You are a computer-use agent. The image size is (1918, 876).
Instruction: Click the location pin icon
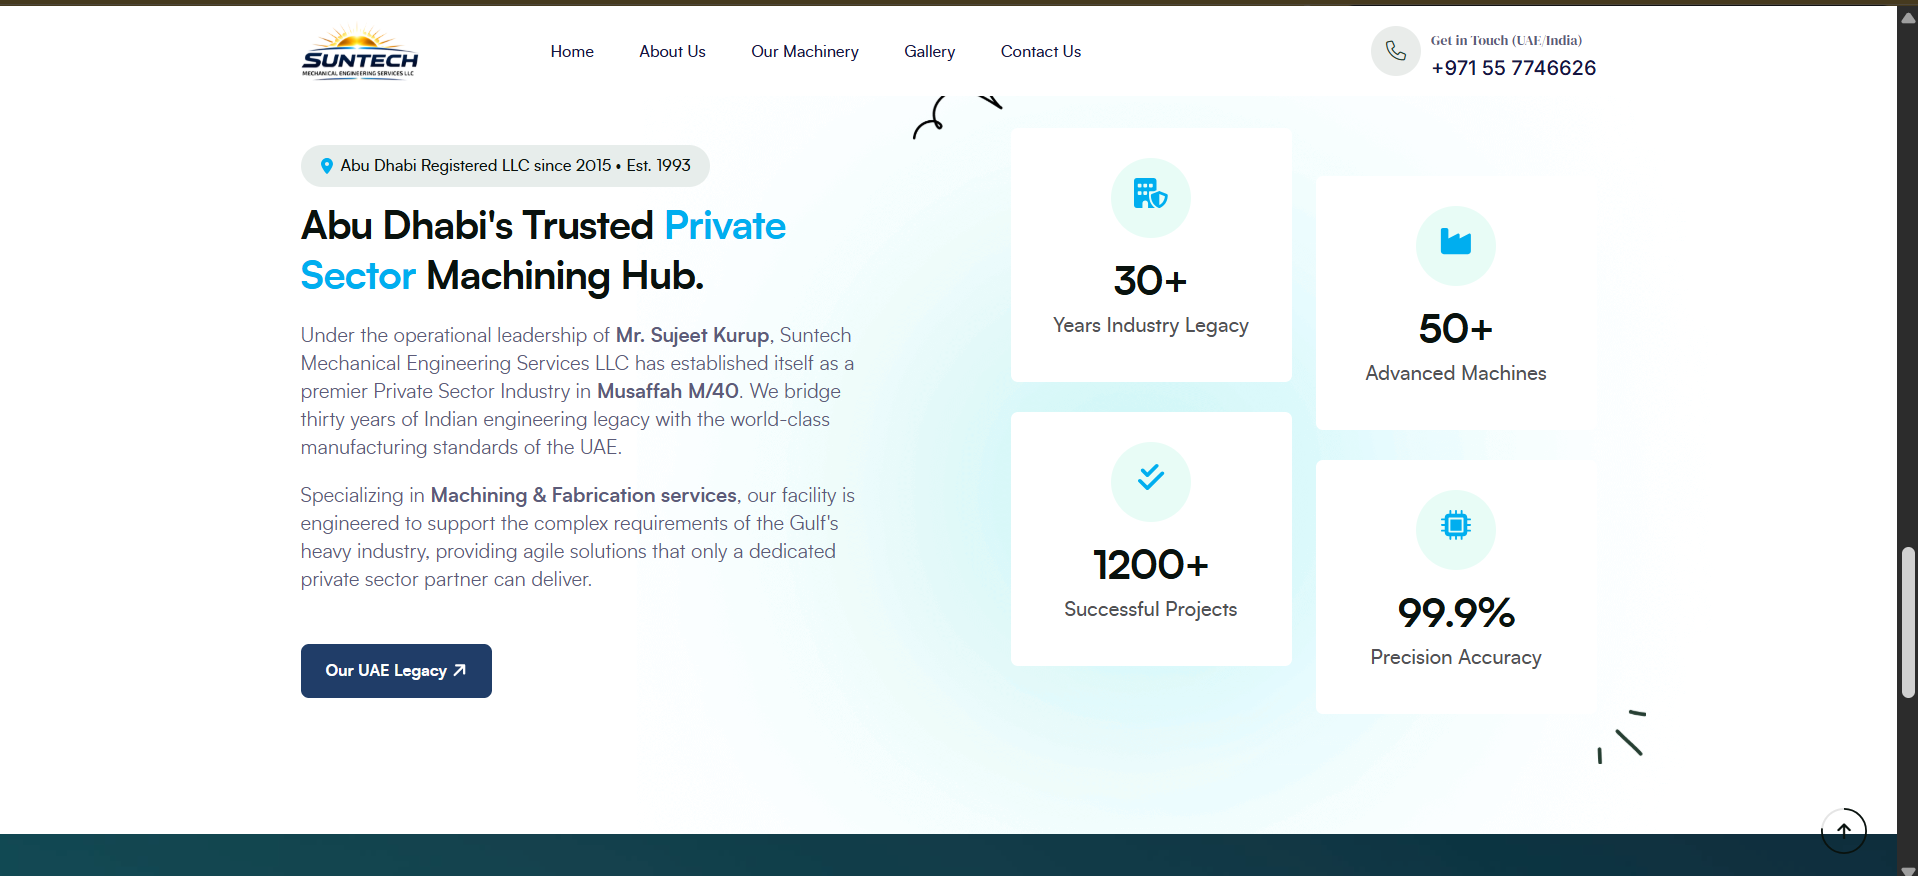327,166
